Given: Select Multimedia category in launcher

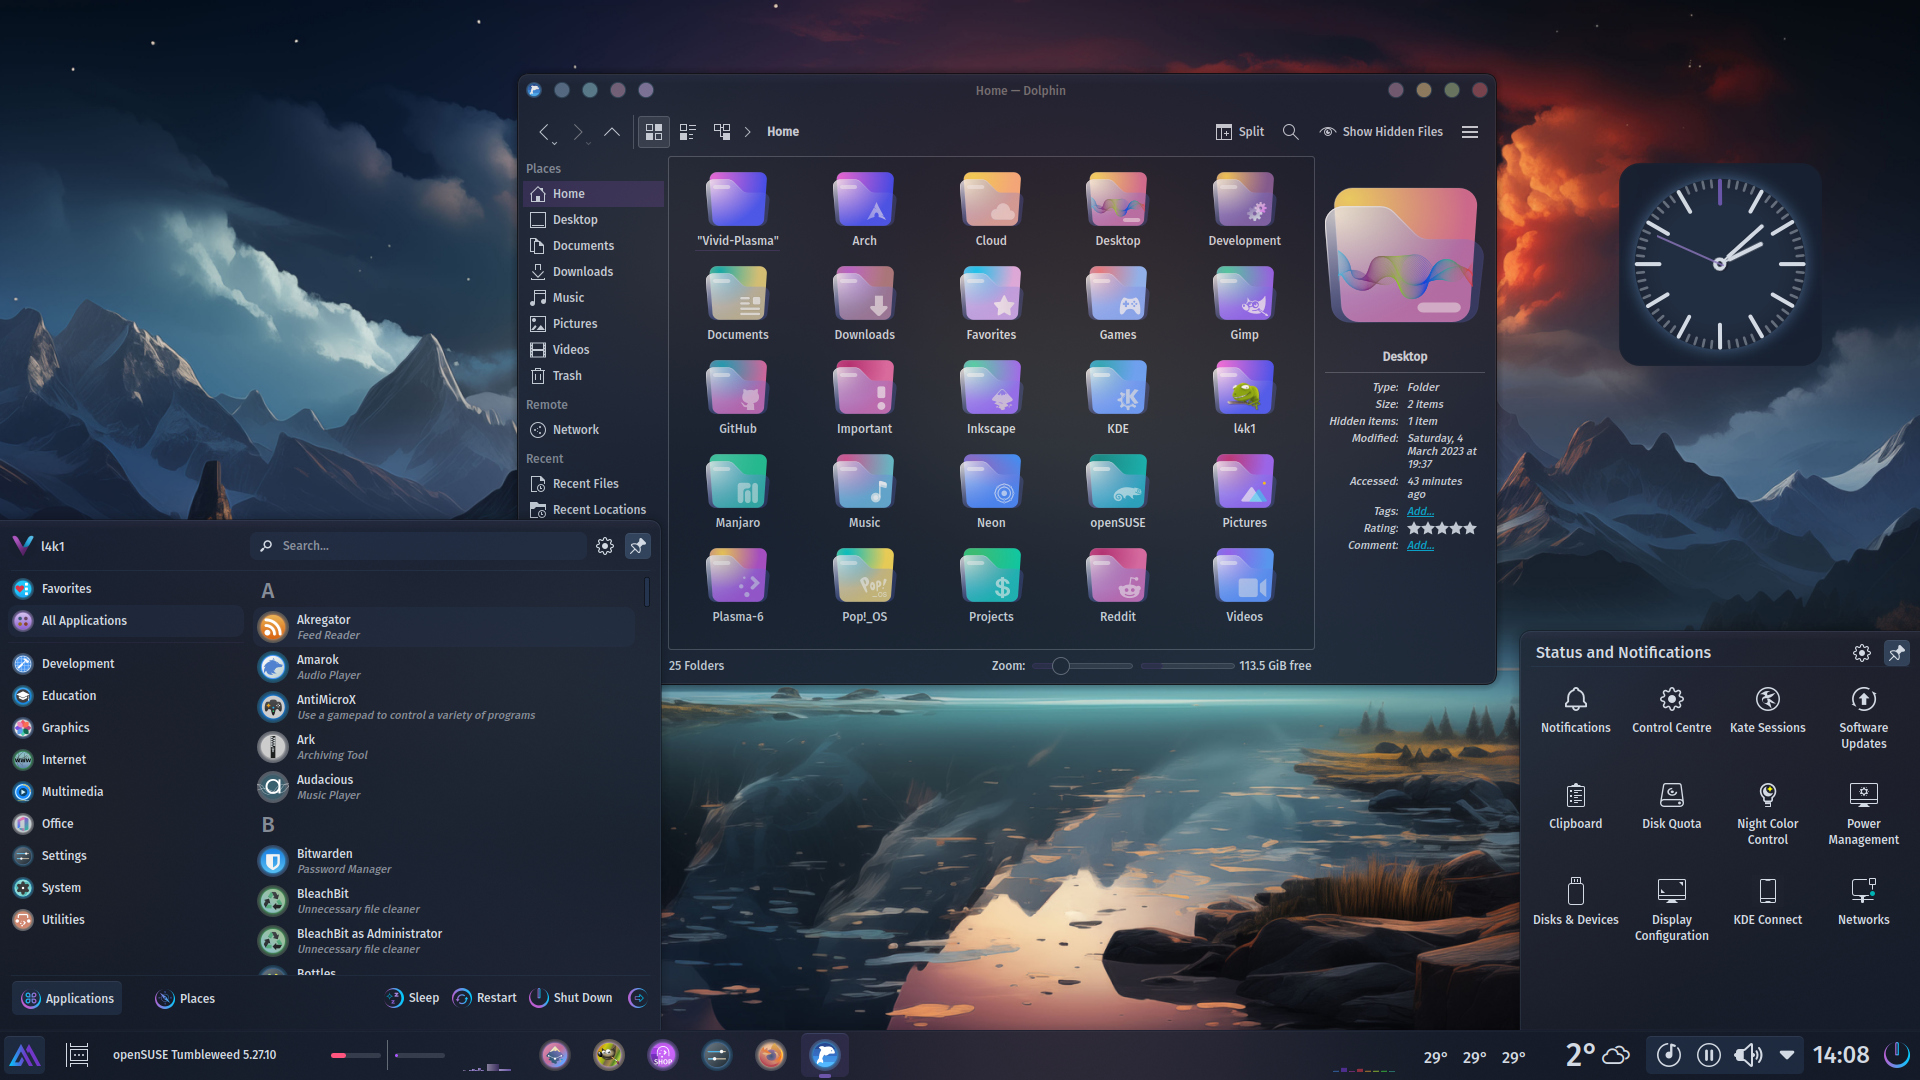Looking at the screenshot, I should 126,792.
